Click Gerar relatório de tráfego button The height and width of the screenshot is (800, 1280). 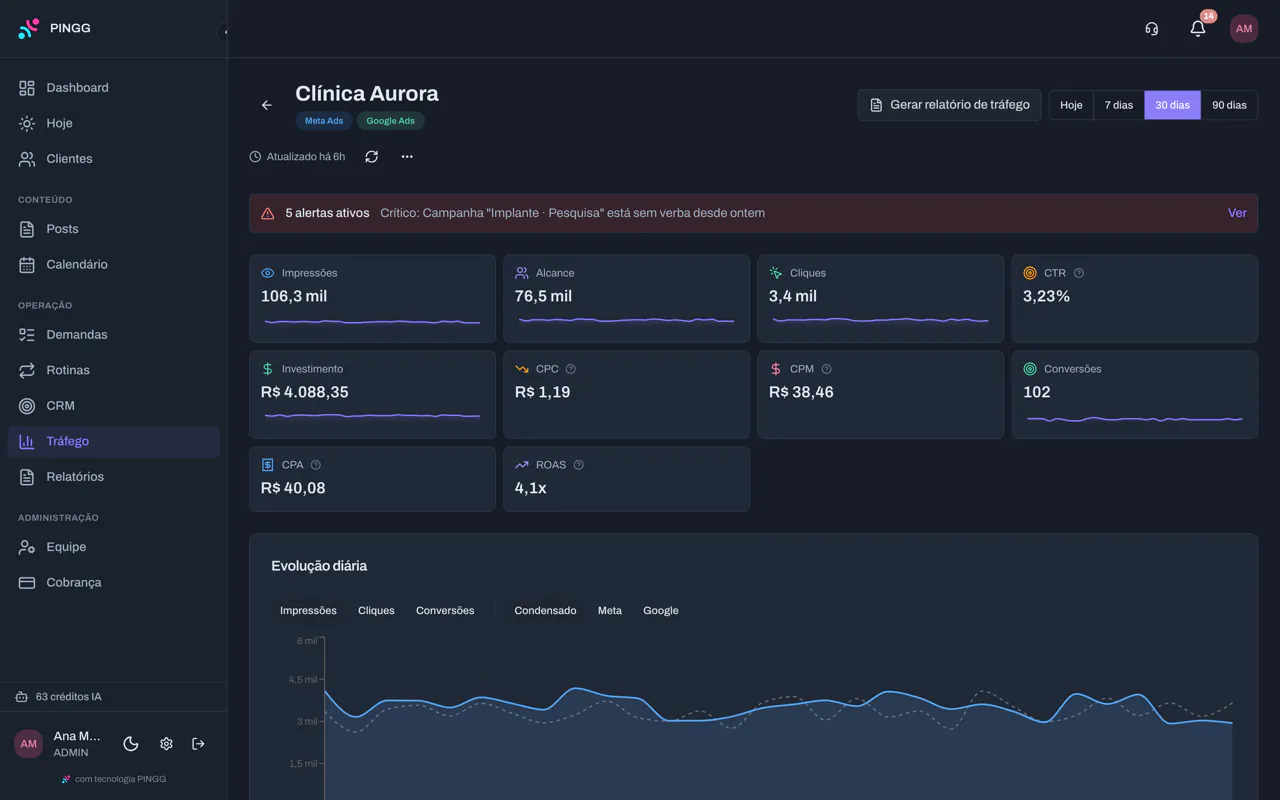[949, 105]
